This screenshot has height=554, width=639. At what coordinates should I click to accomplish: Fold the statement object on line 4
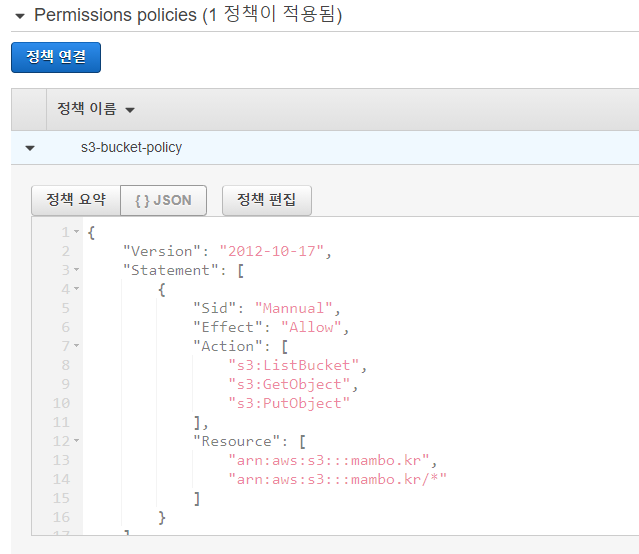[x=76, y=290]
